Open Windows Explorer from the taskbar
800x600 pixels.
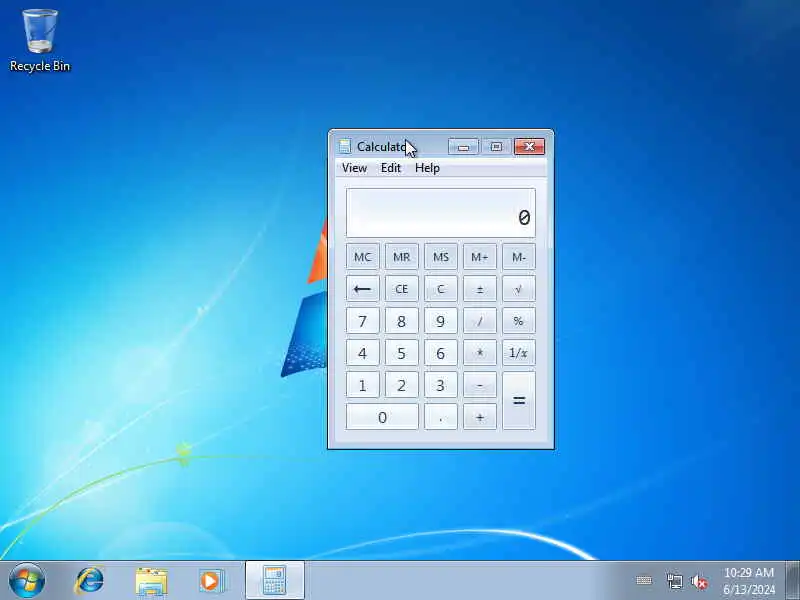[151, 582]
